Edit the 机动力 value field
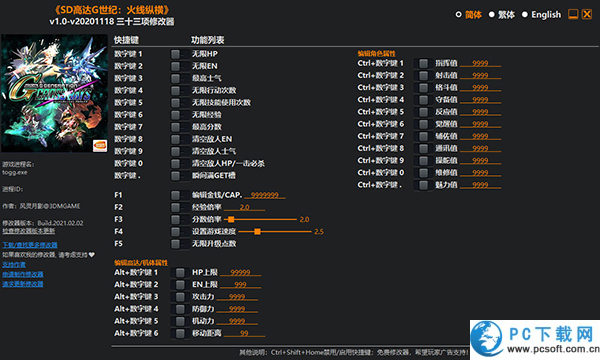This screenshot has height=360, width=600. pyautogui.click(x=237, y=321)
